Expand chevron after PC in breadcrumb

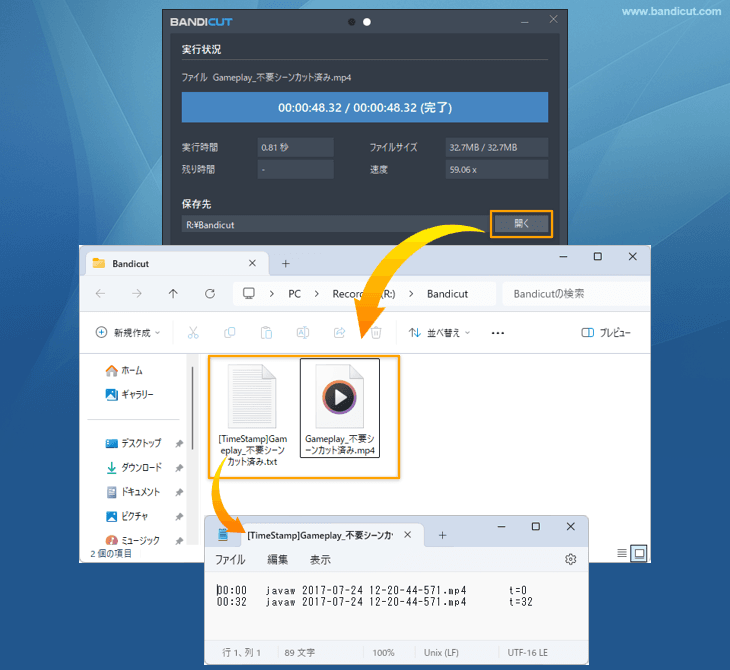317,294
